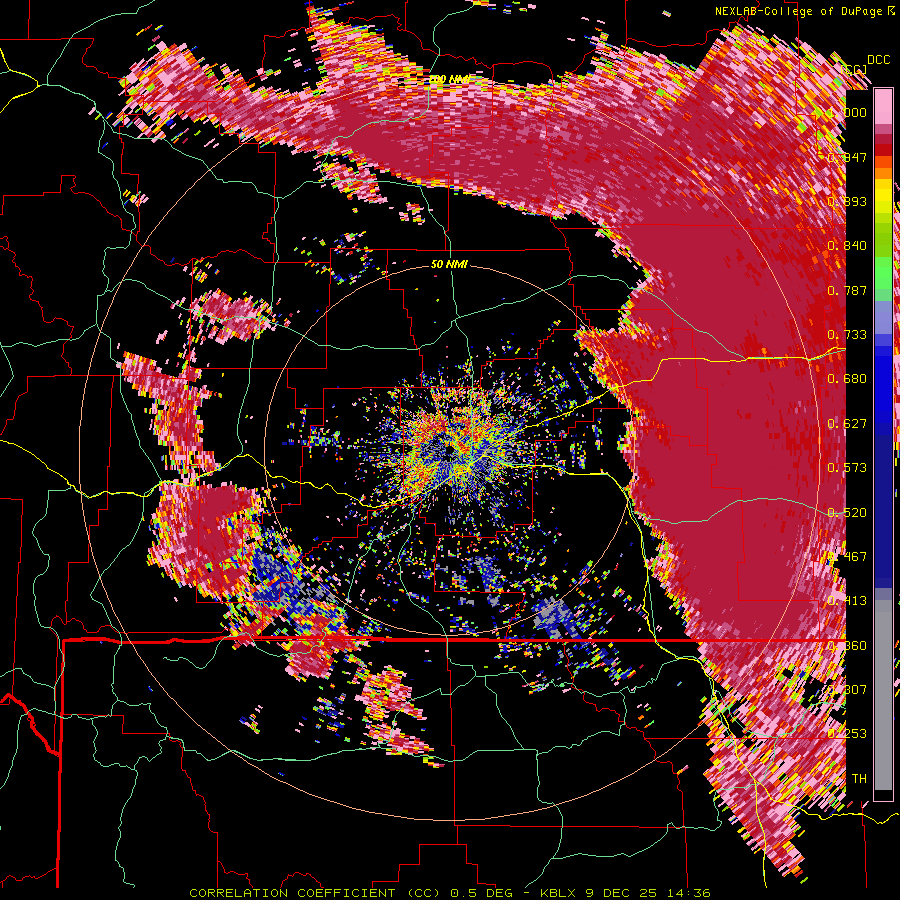
Task: Select the 0.253 legend value
Action: (847, 734)
